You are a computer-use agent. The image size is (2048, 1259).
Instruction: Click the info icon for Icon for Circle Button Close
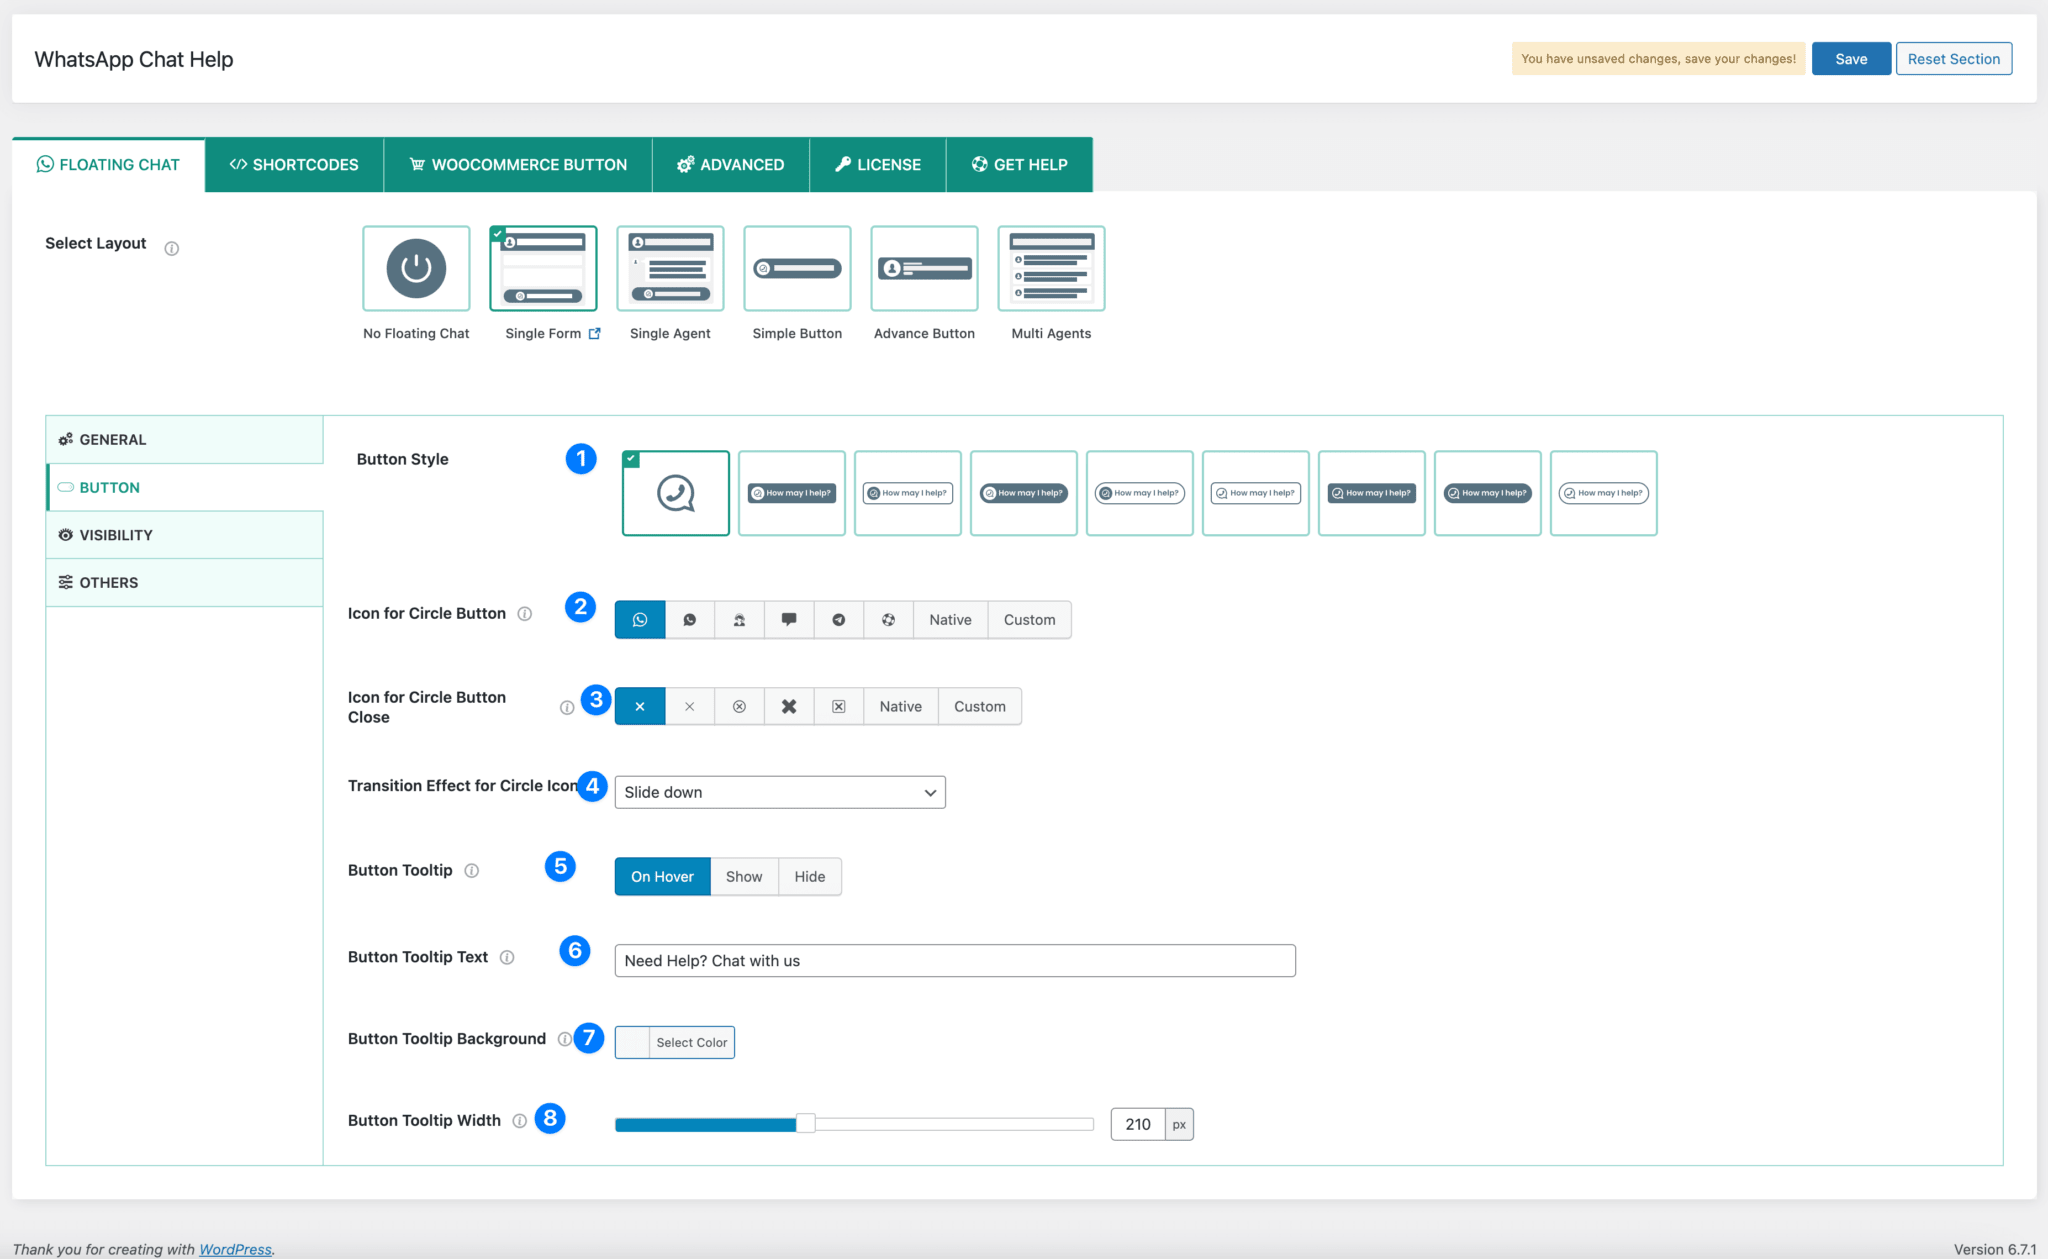(567, 708)
